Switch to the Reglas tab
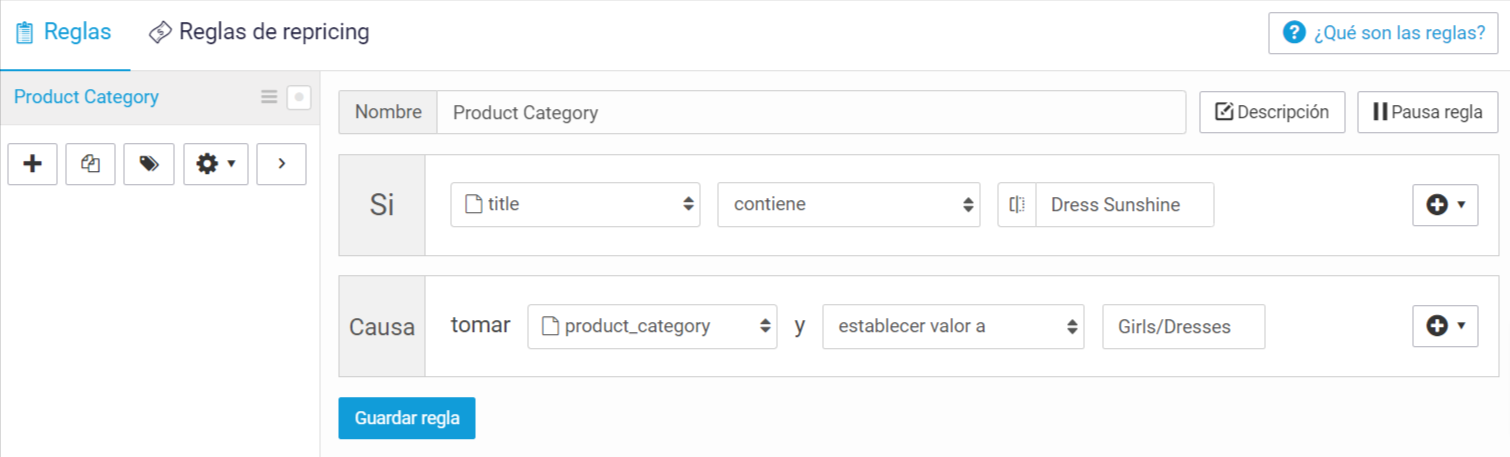The width and height of the screenshot is (1510, 457). click(x=64, y=32)
